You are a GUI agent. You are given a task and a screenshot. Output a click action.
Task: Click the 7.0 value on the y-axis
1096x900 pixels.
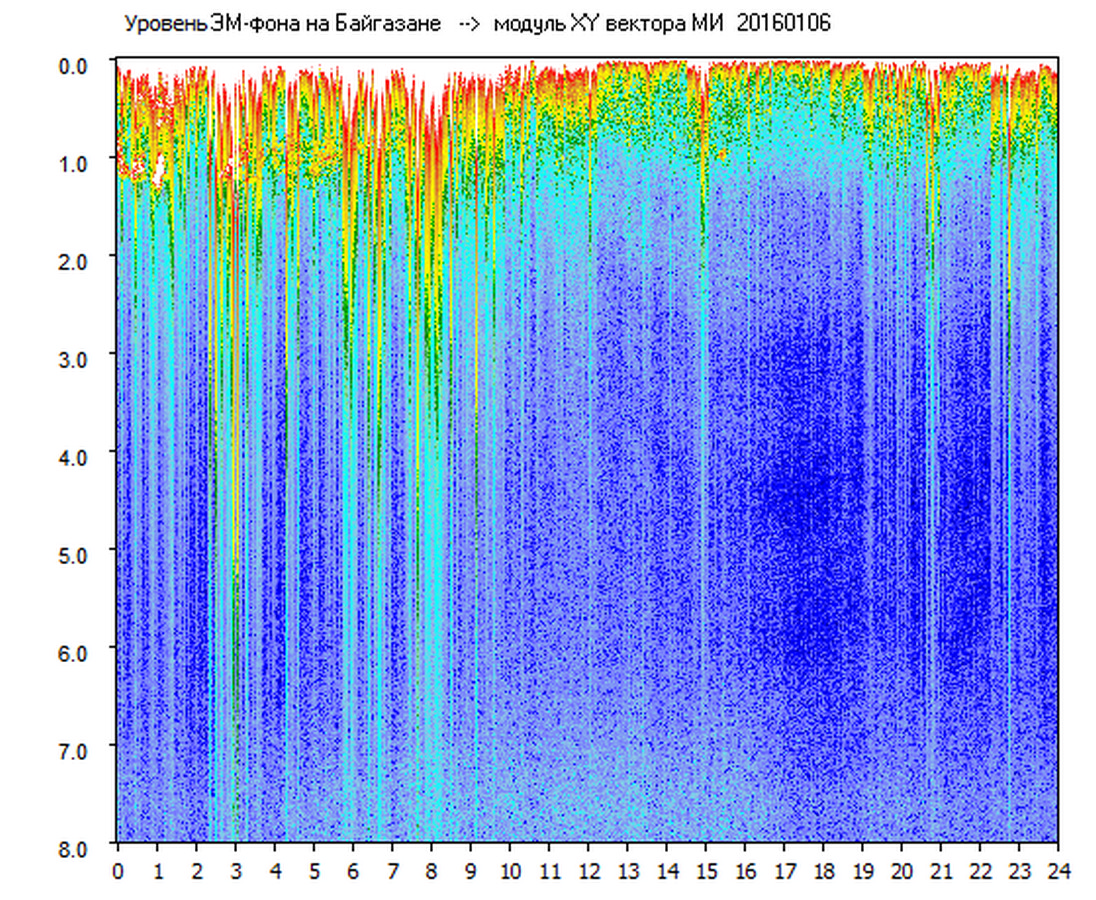(75, 750)
